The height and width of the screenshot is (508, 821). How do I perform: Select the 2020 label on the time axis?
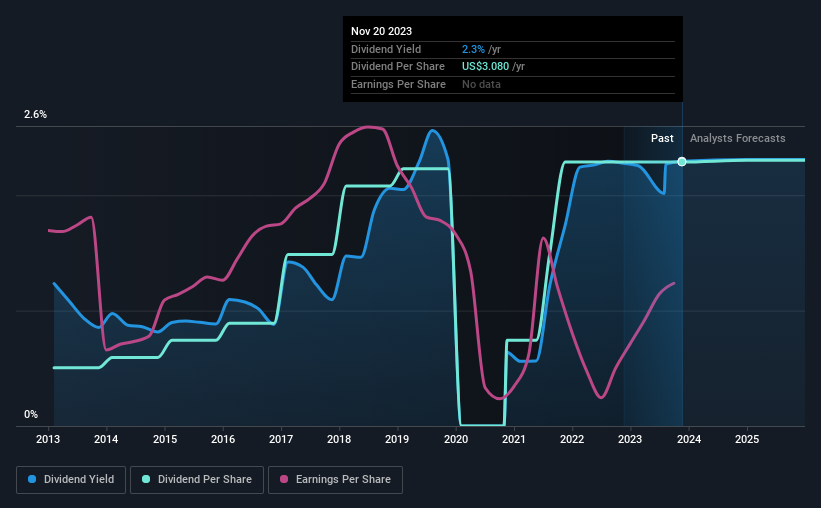(456, 439)
